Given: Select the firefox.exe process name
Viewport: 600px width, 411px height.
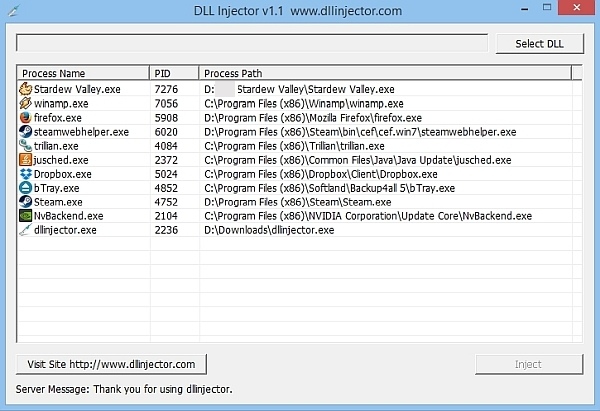Looking at the screenshot, I should [x=58, y=118].
